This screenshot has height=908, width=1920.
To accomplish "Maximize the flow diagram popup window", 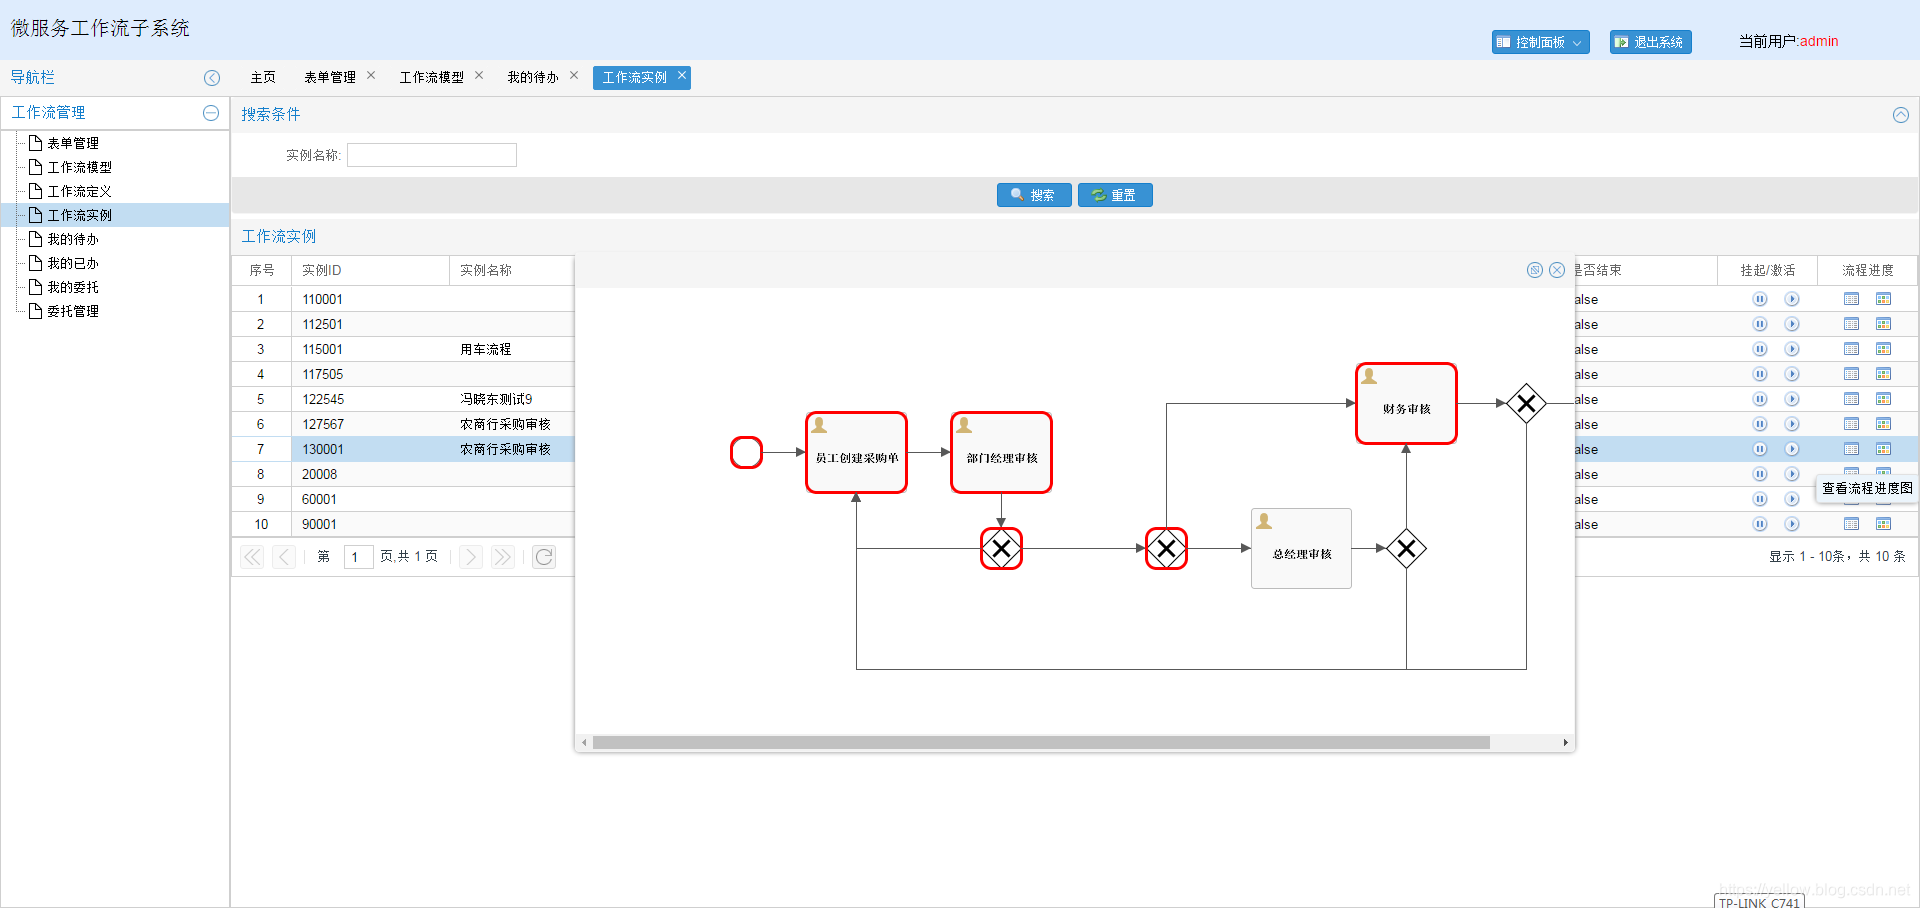I will (x=1535, y=270).
